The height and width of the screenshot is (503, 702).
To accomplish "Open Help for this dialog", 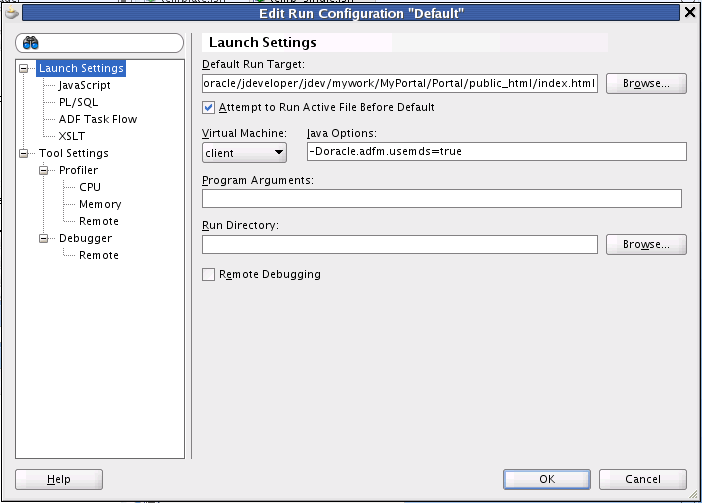I will 59,479.
